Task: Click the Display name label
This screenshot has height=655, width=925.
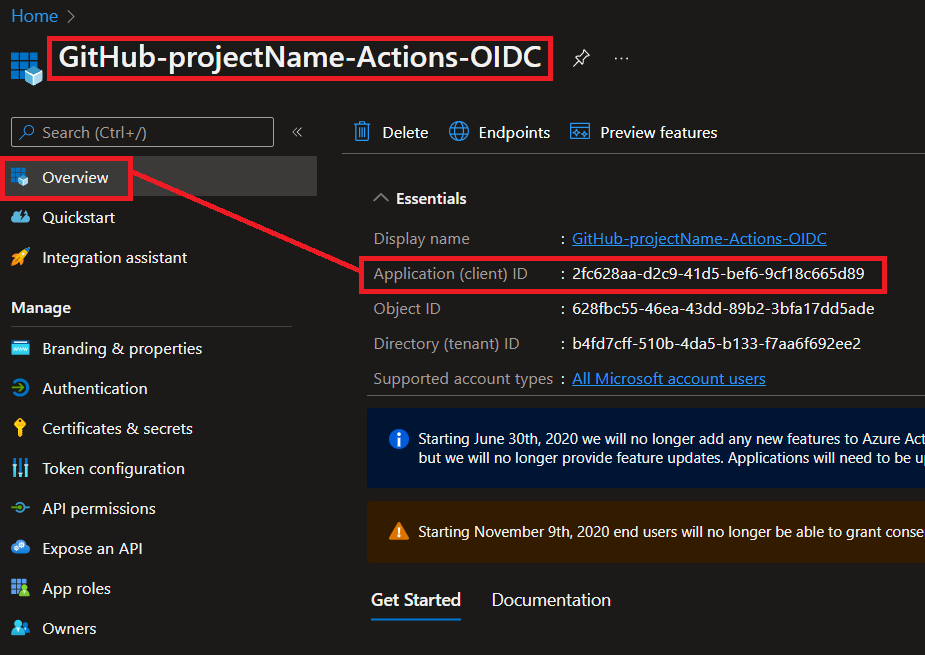Action: 422,239
